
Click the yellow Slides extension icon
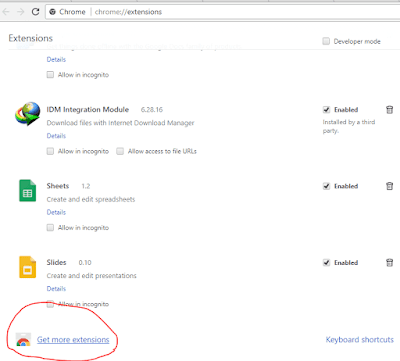click(28, 267)
